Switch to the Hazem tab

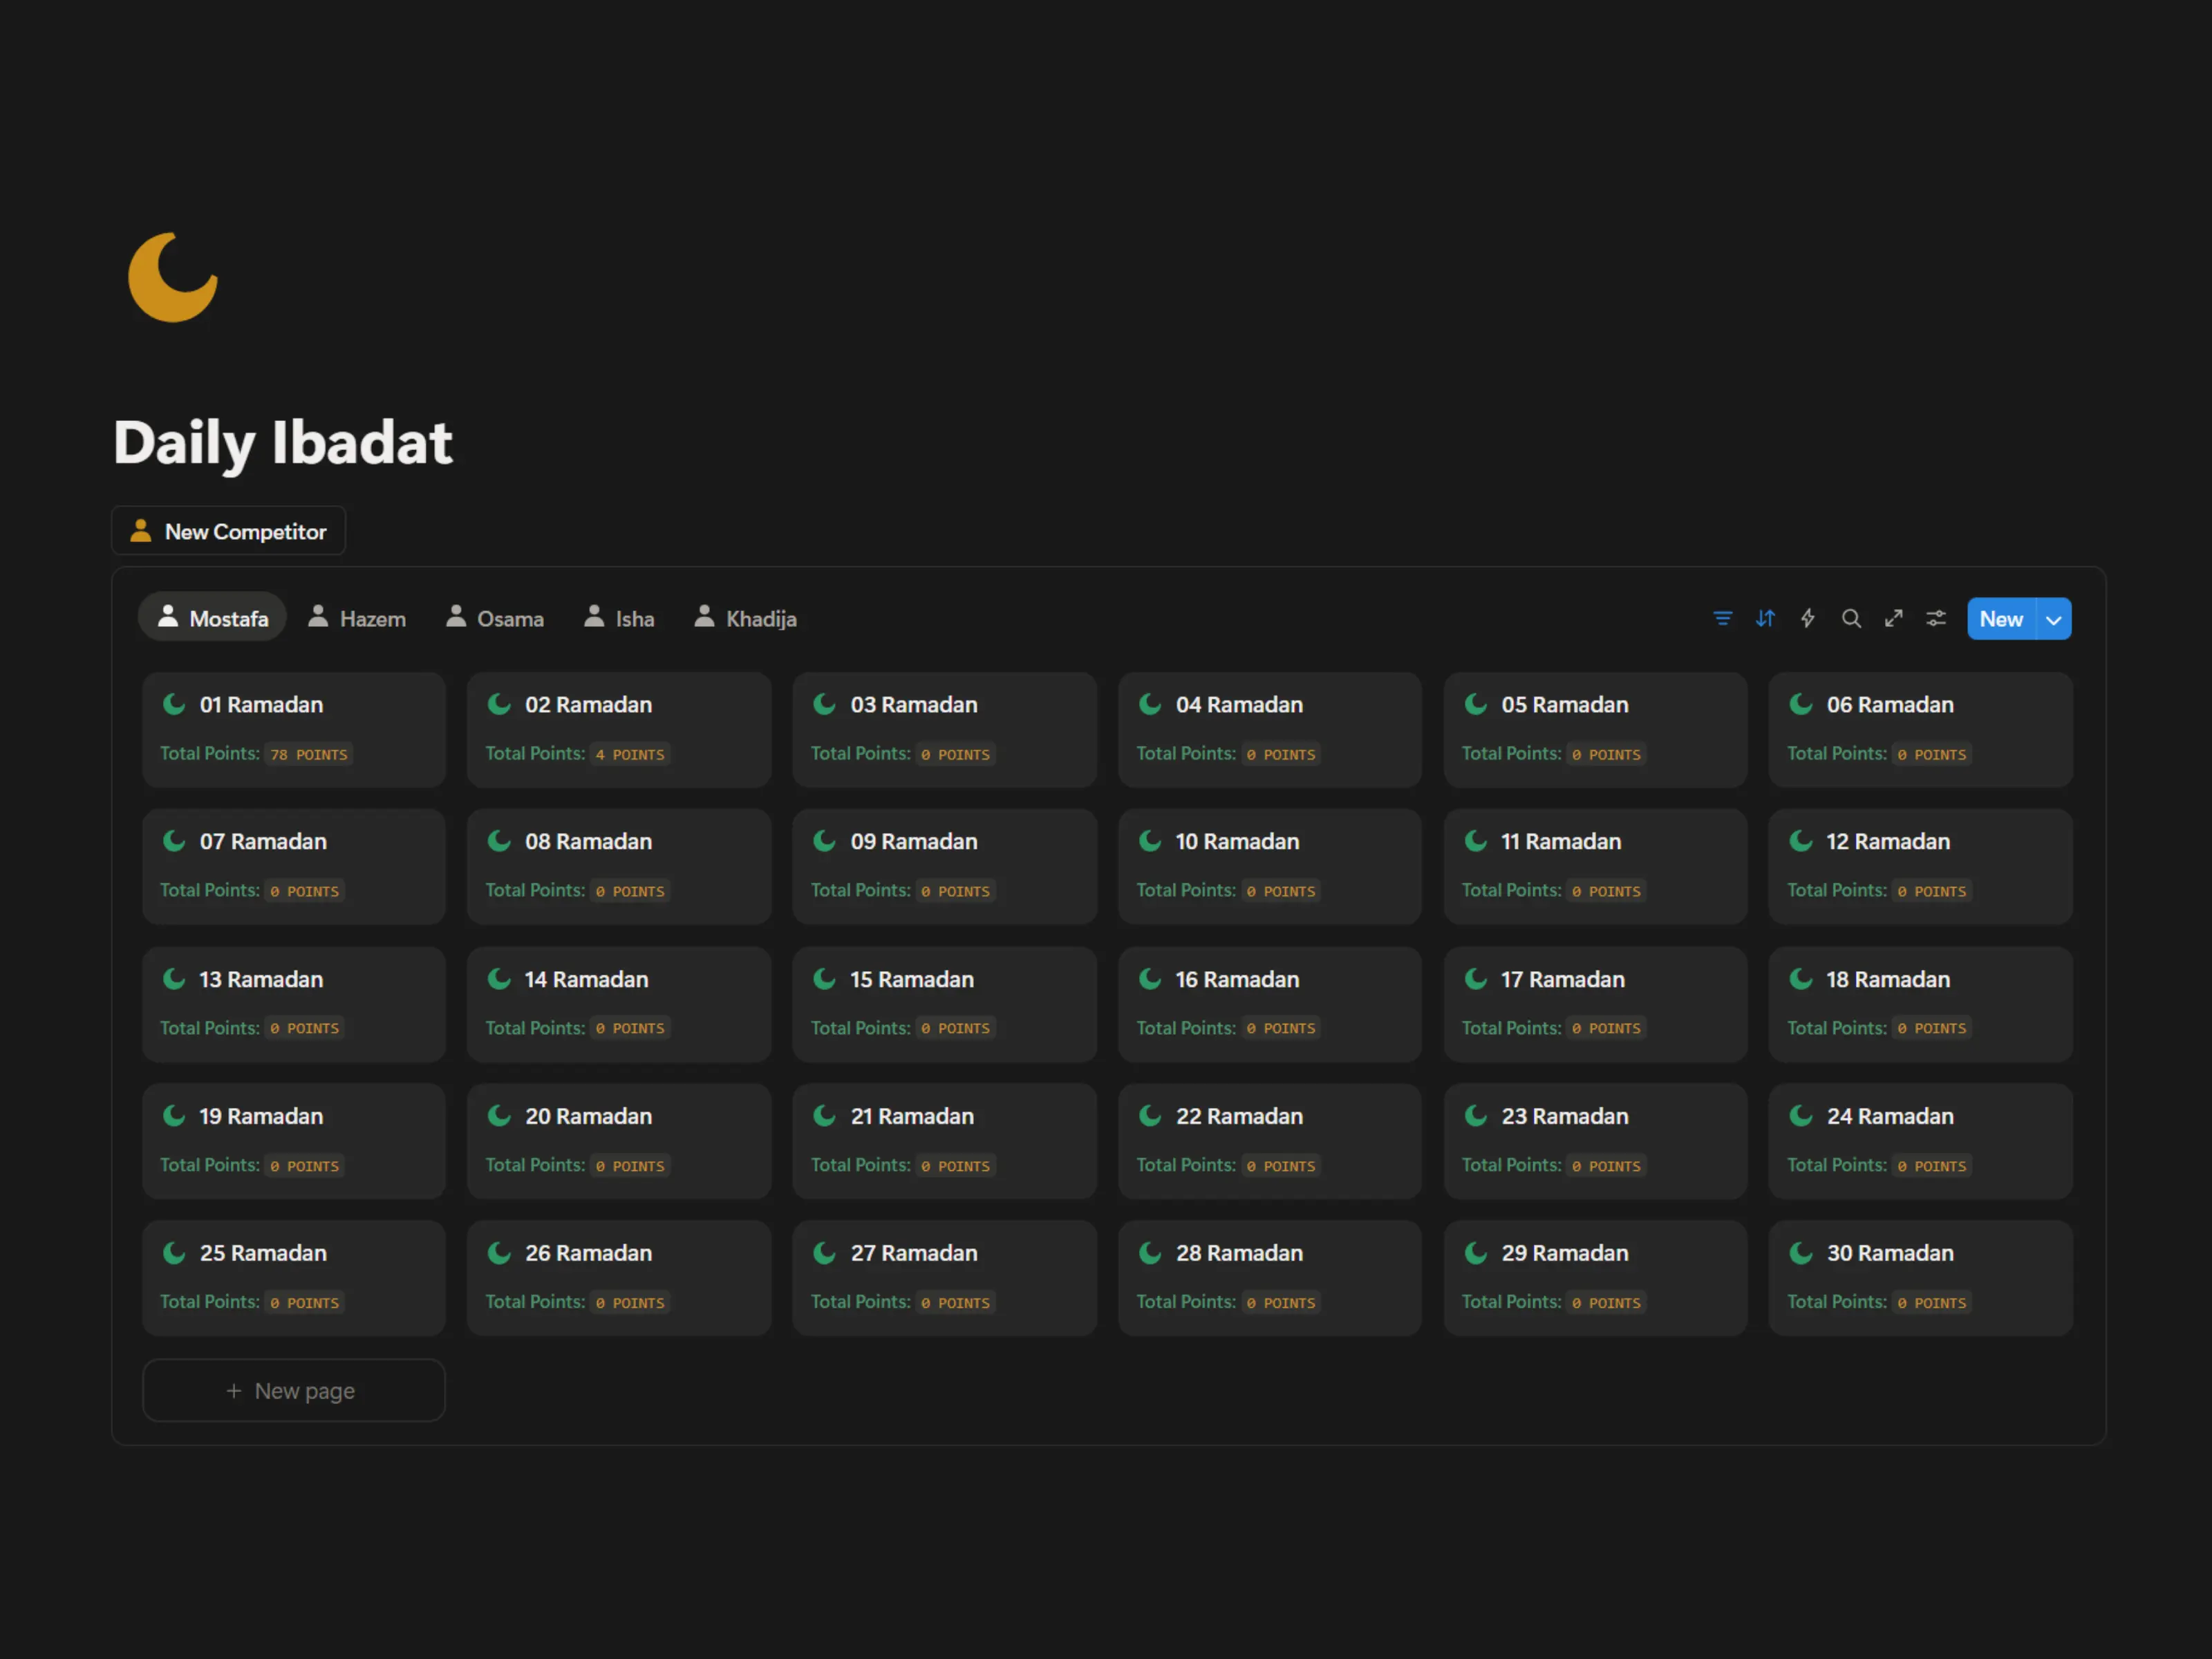click(x=357, y=619)
